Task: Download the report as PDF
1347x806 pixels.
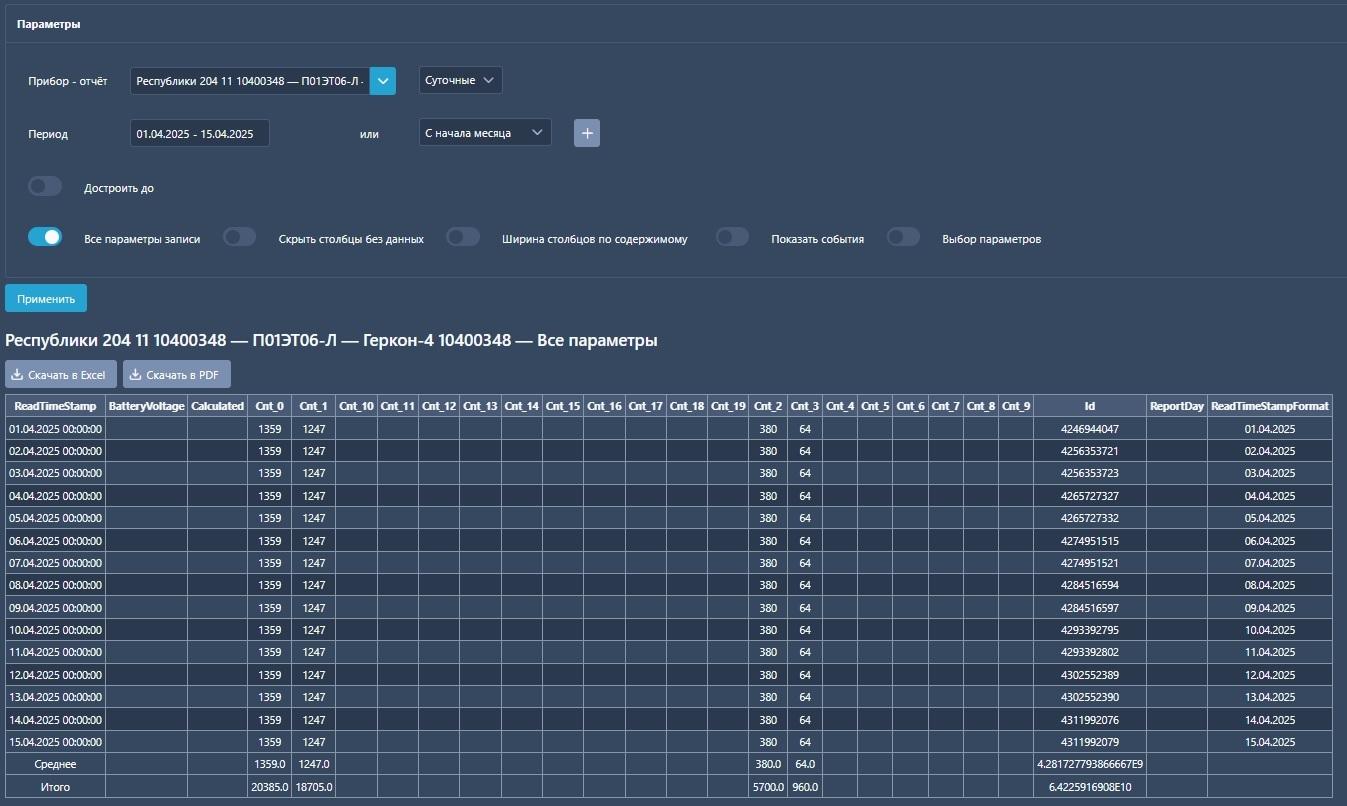Action: coord(177,375)
